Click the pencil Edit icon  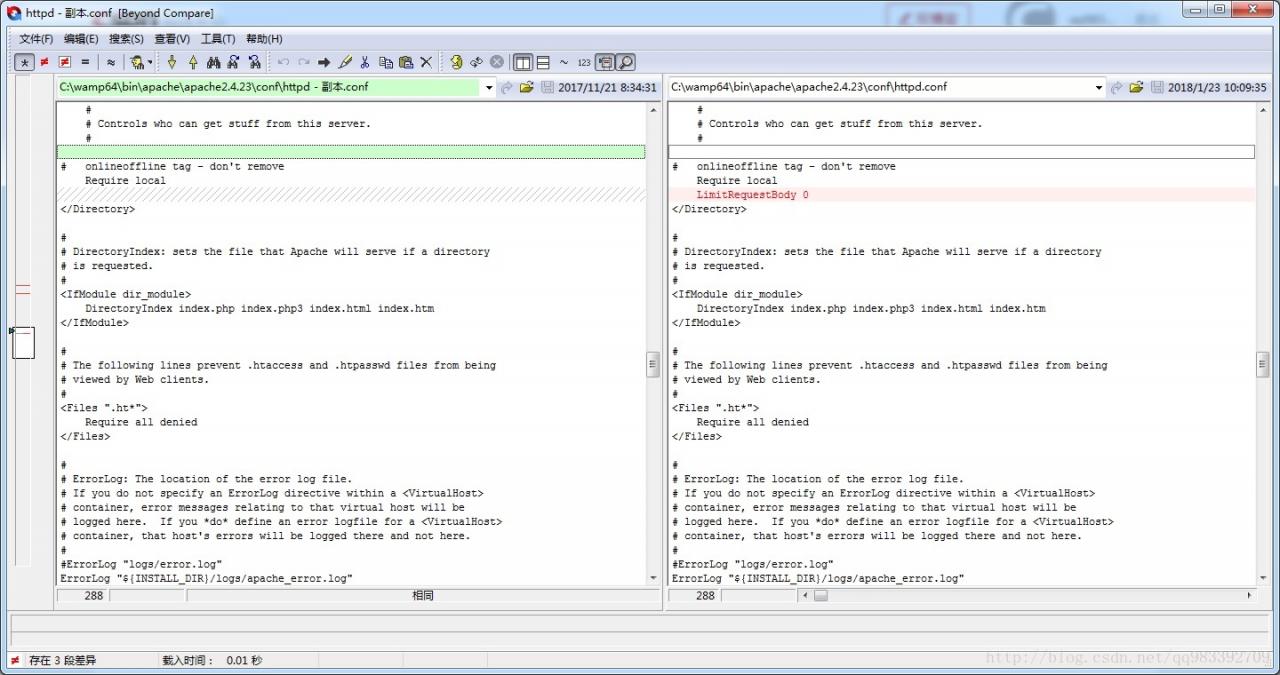point(345,62)
